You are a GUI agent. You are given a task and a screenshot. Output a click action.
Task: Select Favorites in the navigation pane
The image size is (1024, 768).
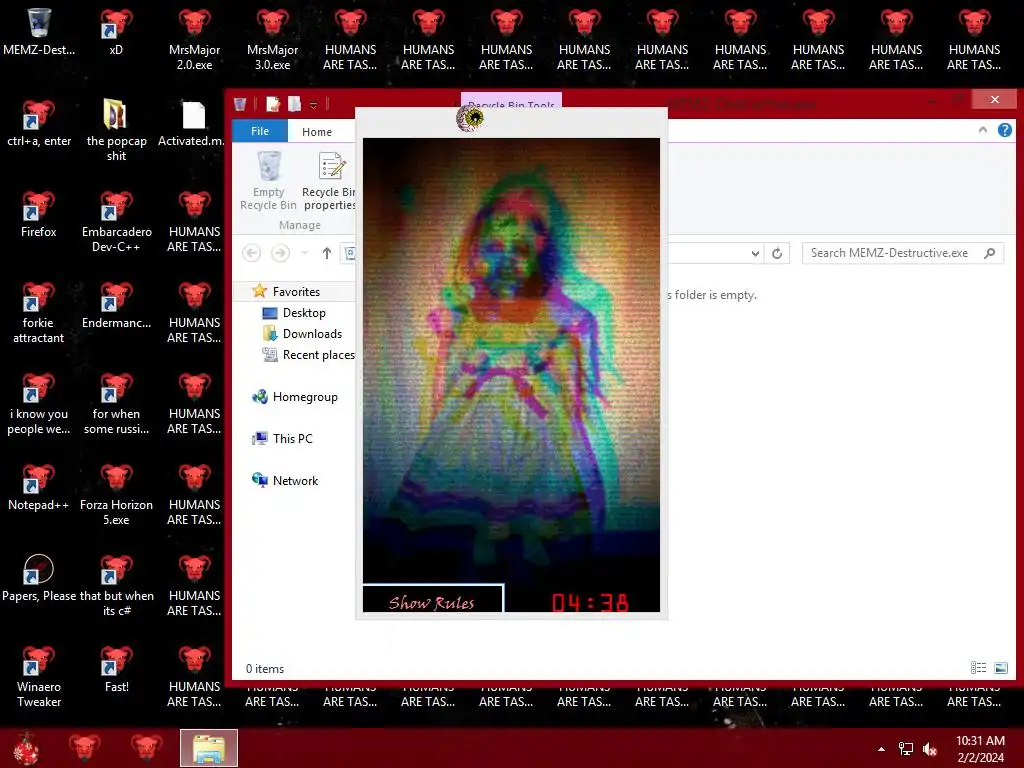[296, 291]
